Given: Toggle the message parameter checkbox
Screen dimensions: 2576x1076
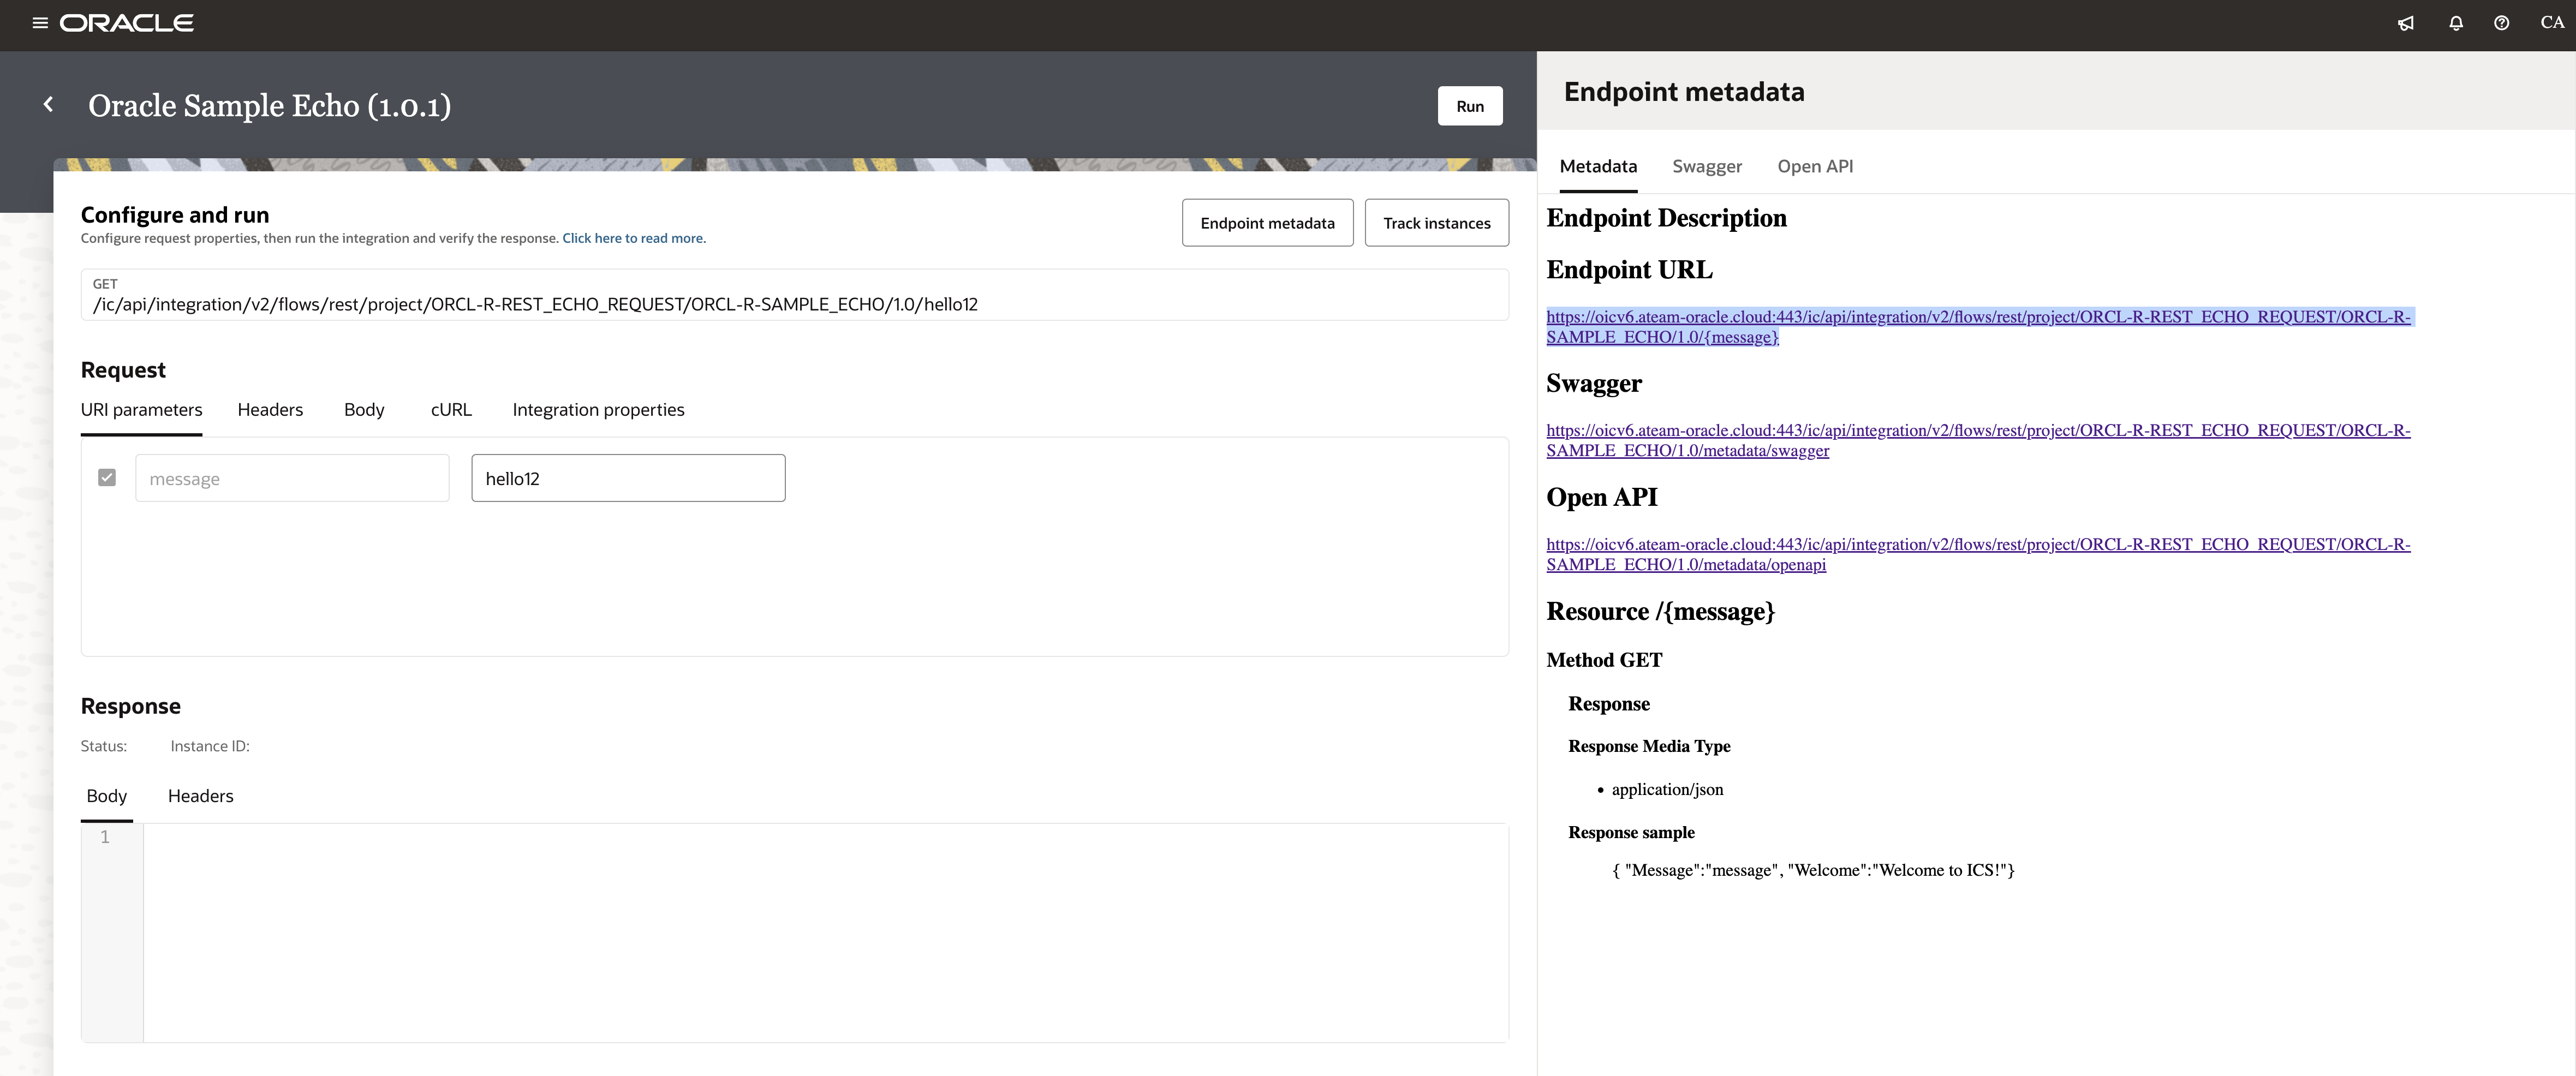Looking at the screenshot, I should [107, 478].
